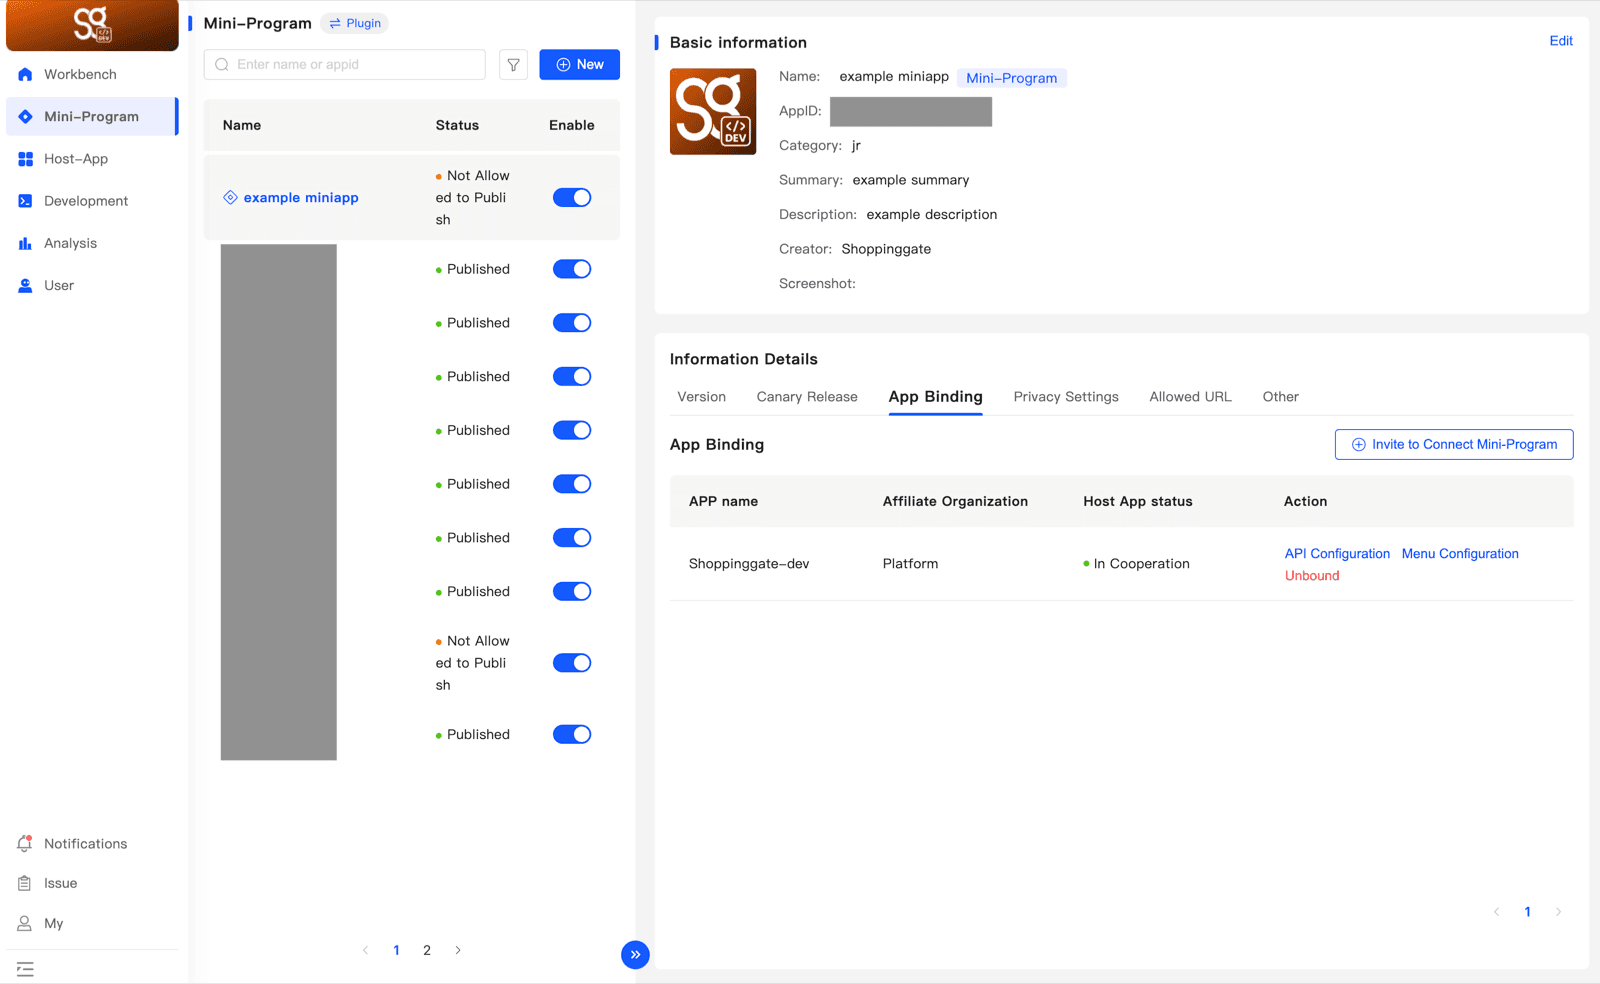Screen dimensions: 1600x984
Task: Switch to the Version tab
Action: [x=702, y=397]
